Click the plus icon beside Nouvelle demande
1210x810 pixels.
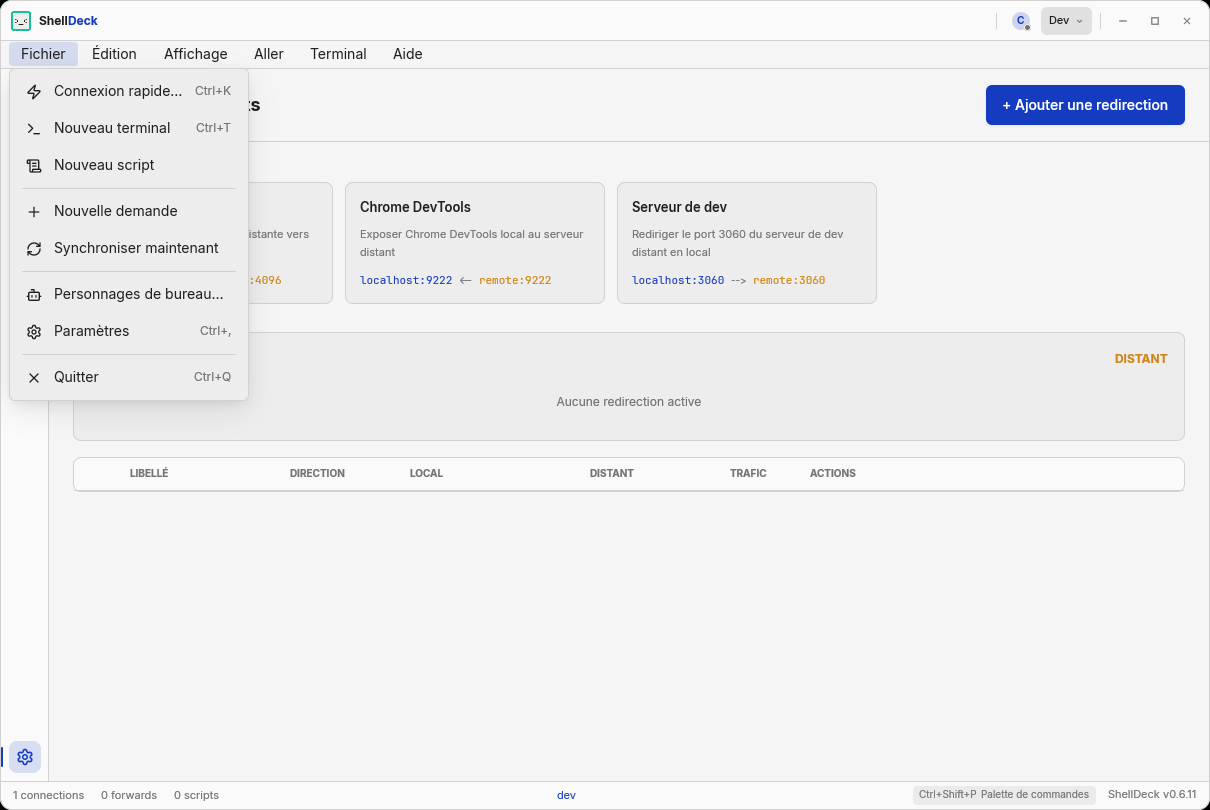[34, 211]
